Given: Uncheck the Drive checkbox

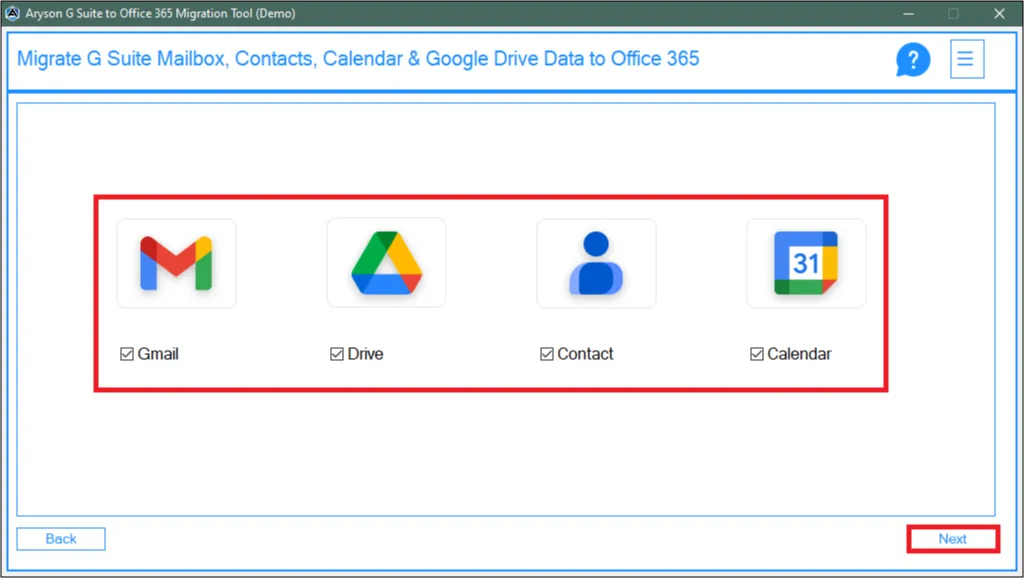Looking at the screenshot, I should (337, 354).
